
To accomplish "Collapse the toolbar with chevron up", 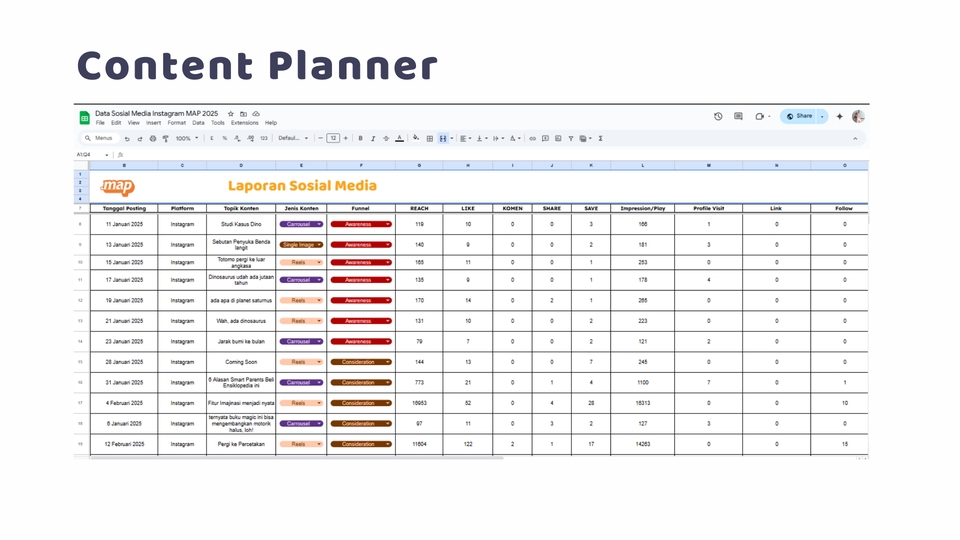I will (x=855, y=138).
